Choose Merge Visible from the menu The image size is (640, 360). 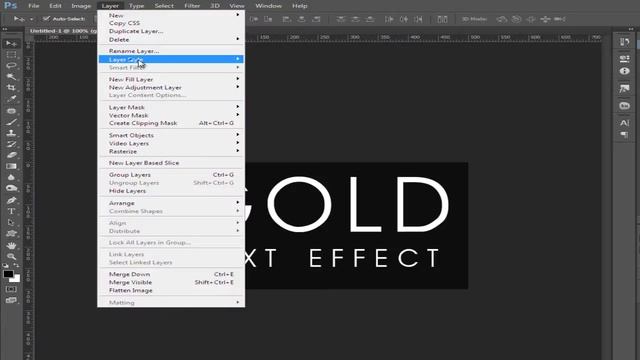[x=171, y=282]
